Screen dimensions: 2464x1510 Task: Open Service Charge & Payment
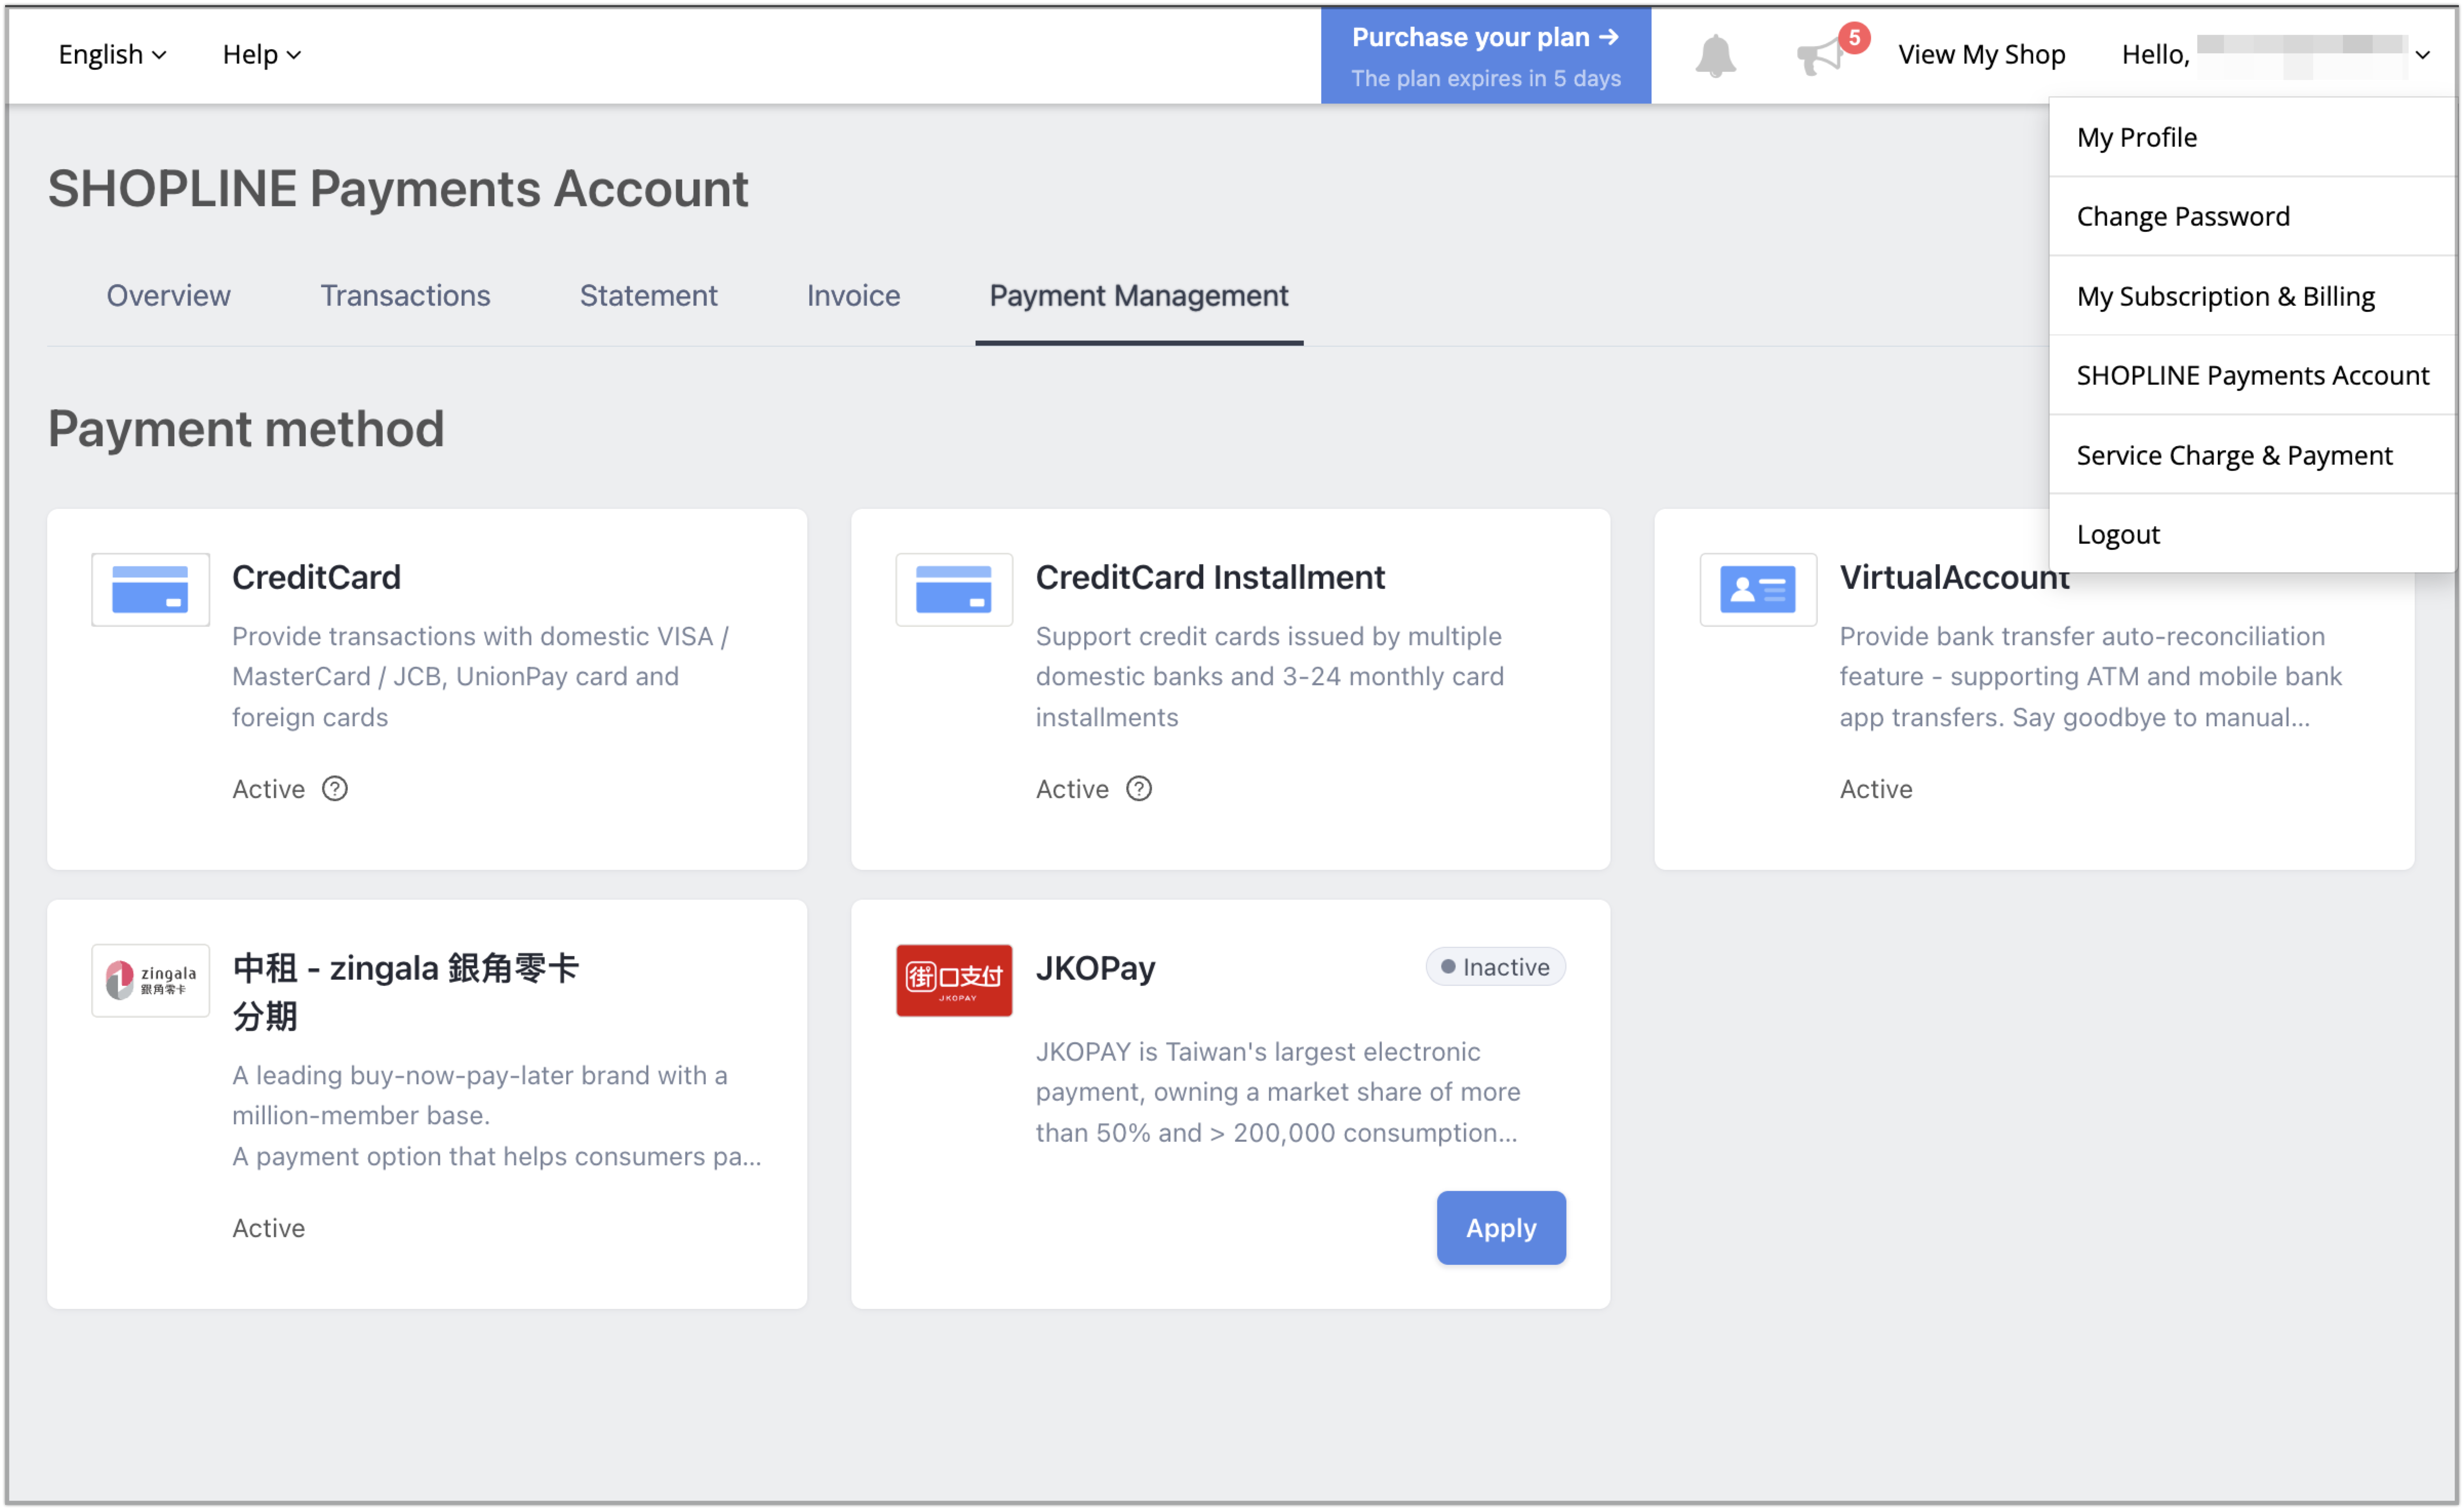(x=2252, y=455)
